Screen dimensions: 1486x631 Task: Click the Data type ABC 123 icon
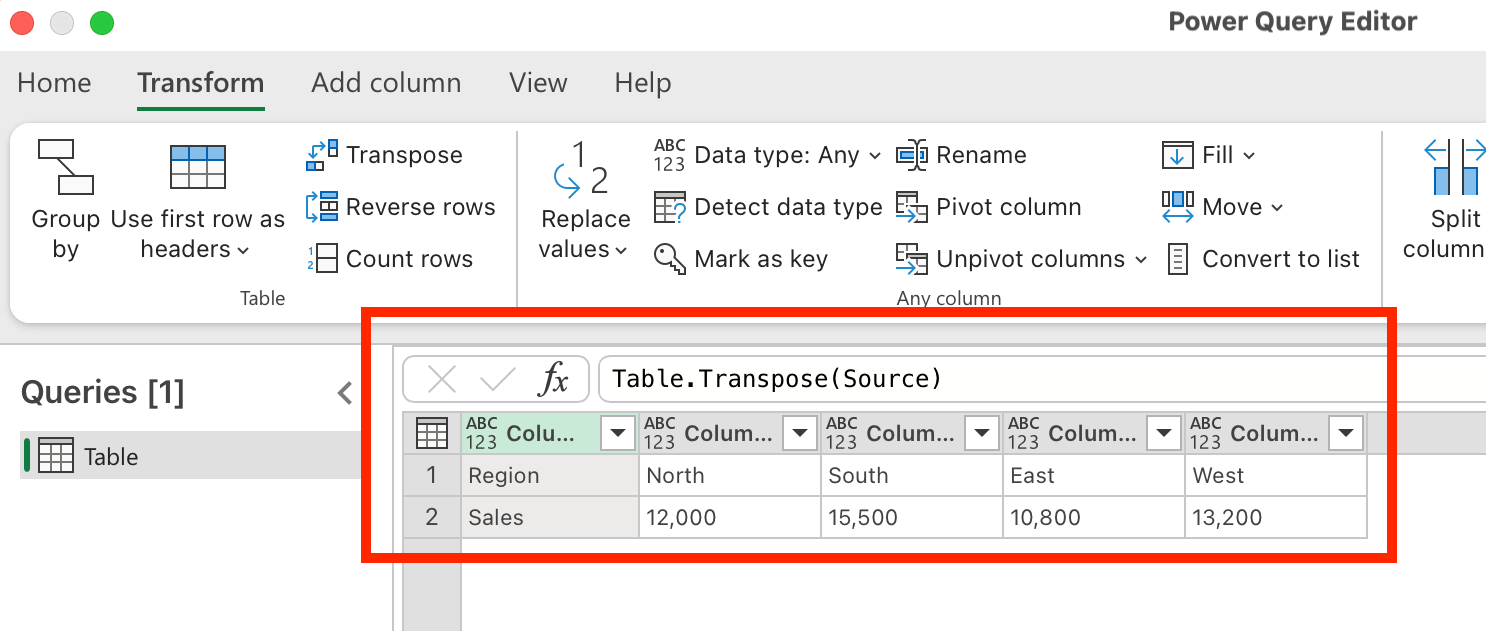click(x=670, y=155)
